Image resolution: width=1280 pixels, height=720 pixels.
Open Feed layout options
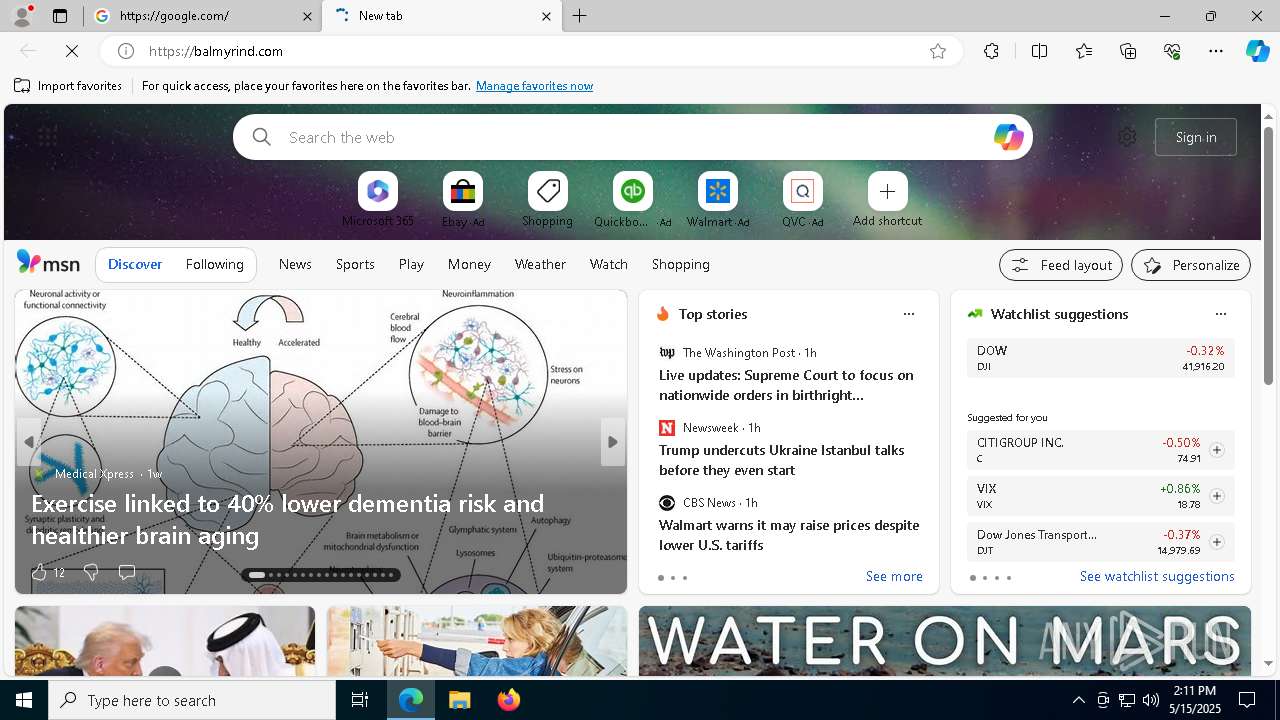coord(1061,265)
